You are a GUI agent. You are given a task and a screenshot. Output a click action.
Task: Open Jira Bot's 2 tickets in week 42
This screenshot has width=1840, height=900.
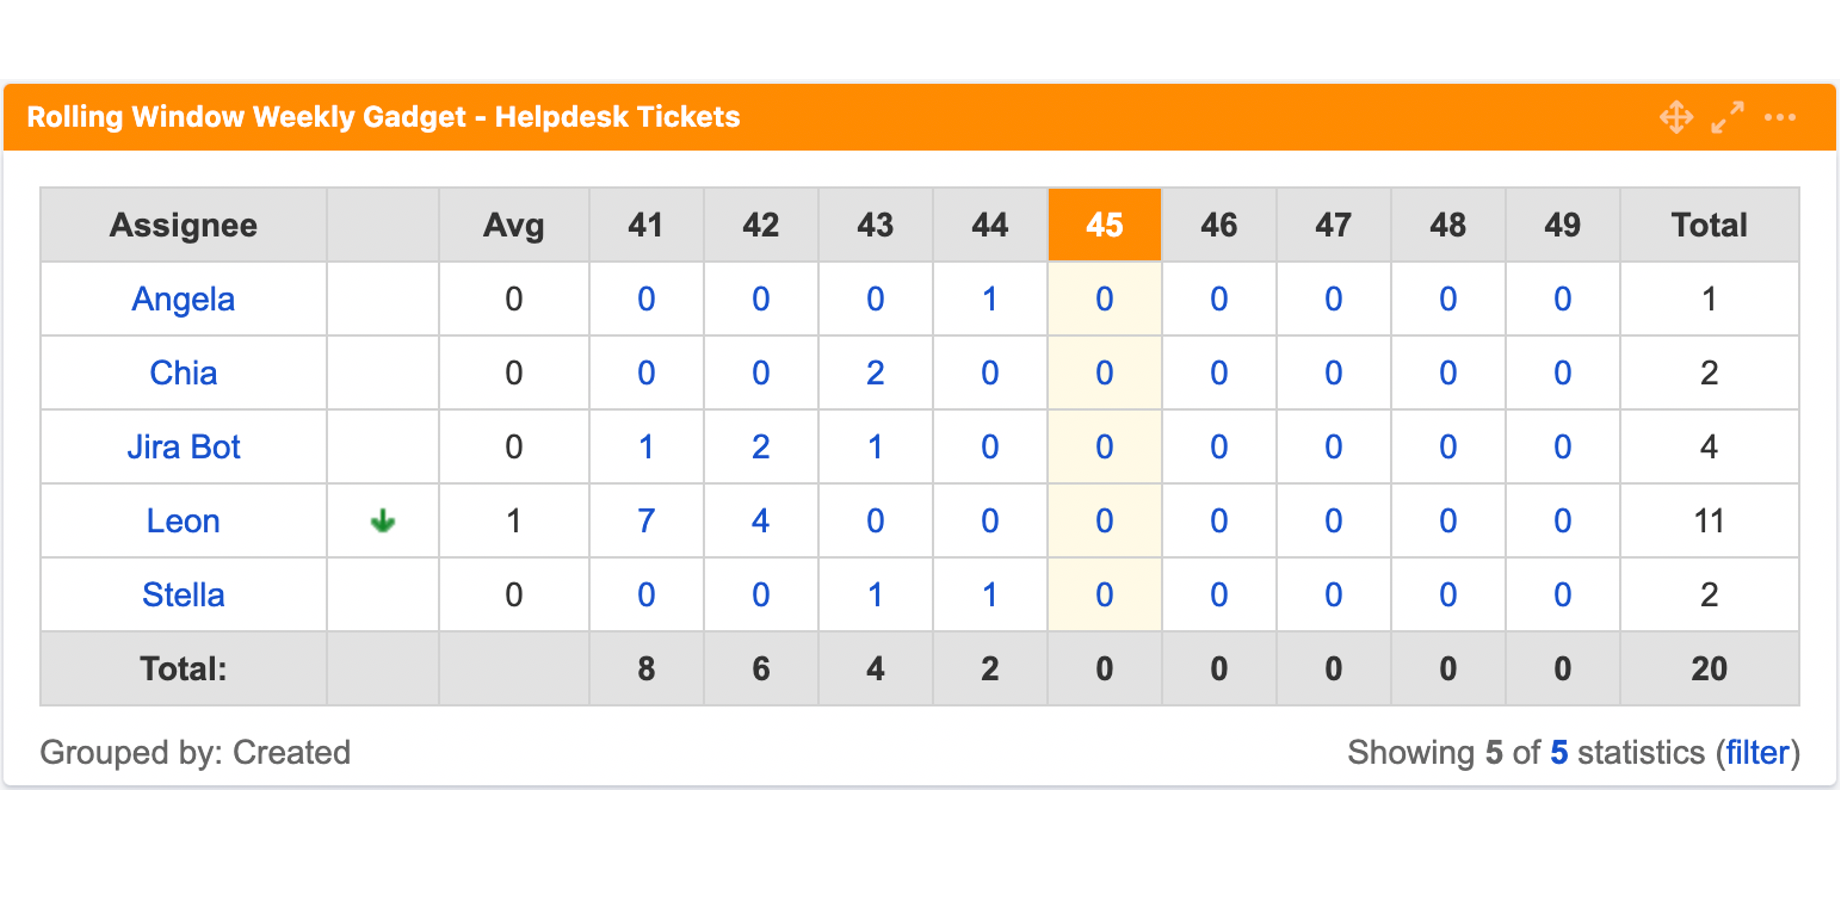click(x=760, y=447)
